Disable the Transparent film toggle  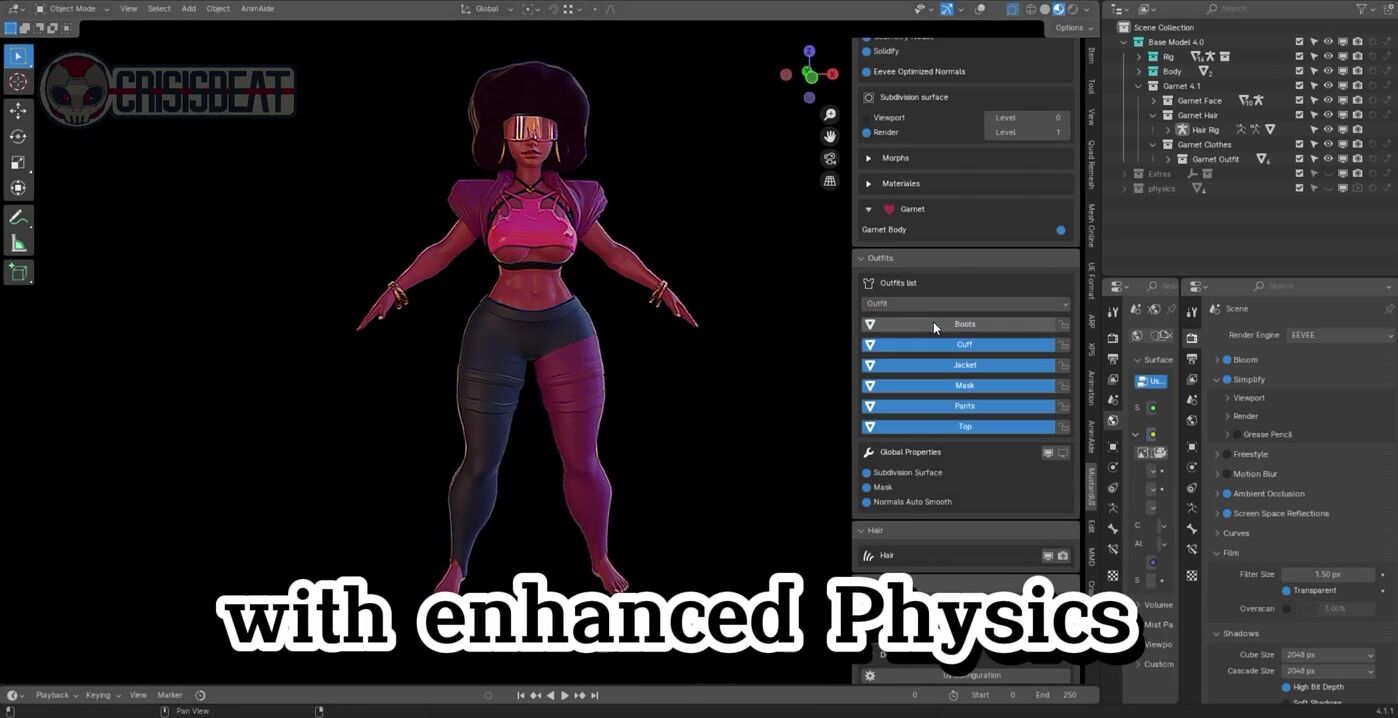1286,591
